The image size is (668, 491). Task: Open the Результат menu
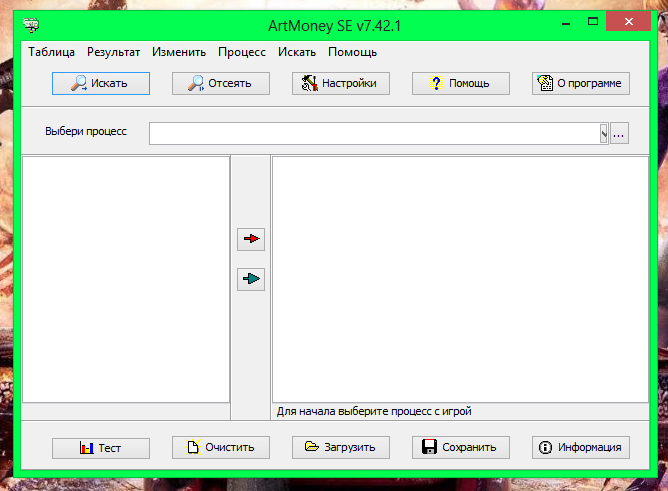(113, 52)
